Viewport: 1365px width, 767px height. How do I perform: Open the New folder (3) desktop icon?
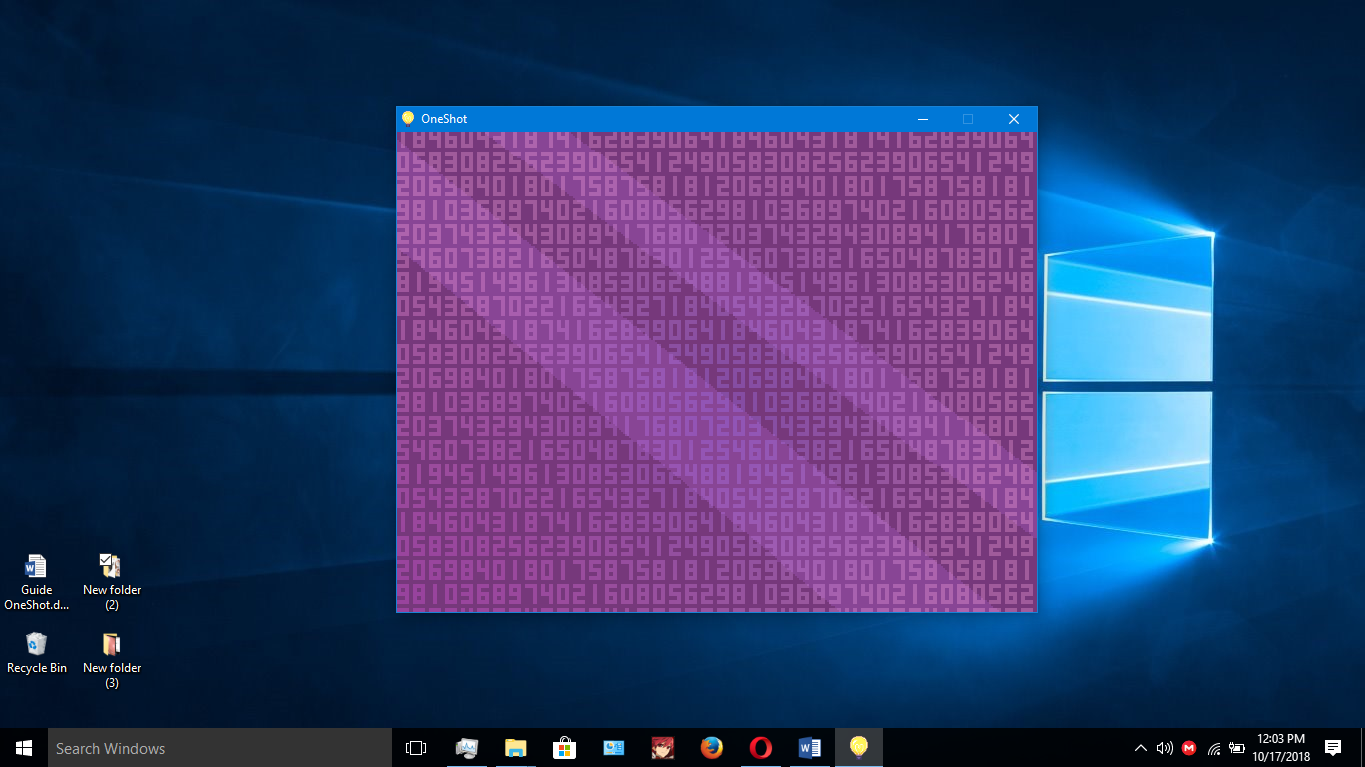pyautogui.click(x=111, y=659)
